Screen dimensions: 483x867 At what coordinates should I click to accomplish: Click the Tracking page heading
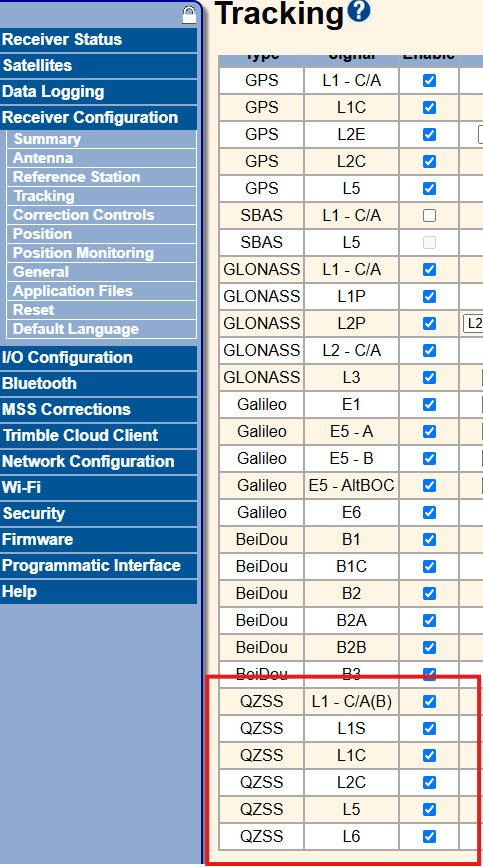point(280,13)
